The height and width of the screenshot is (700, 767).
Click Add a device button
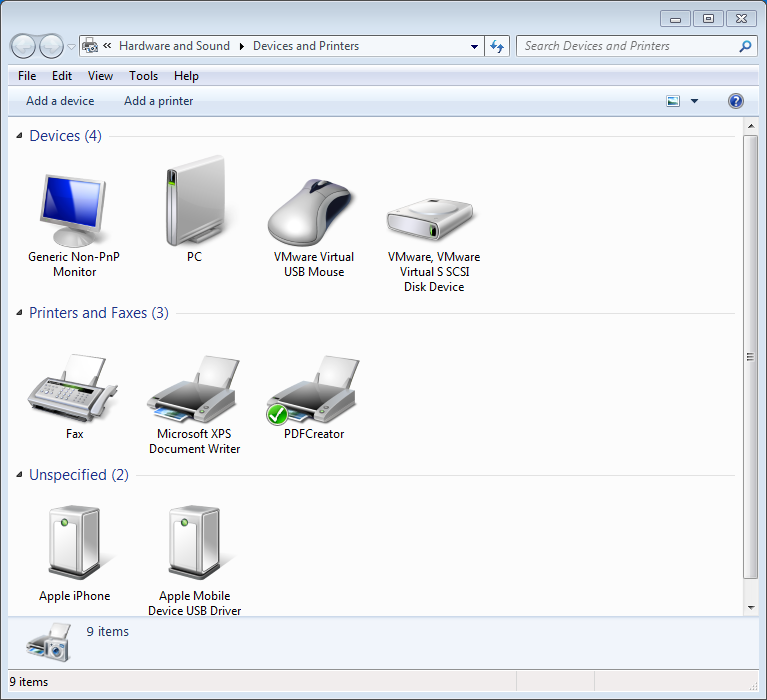pyautogui.click(x=60, y=101)
